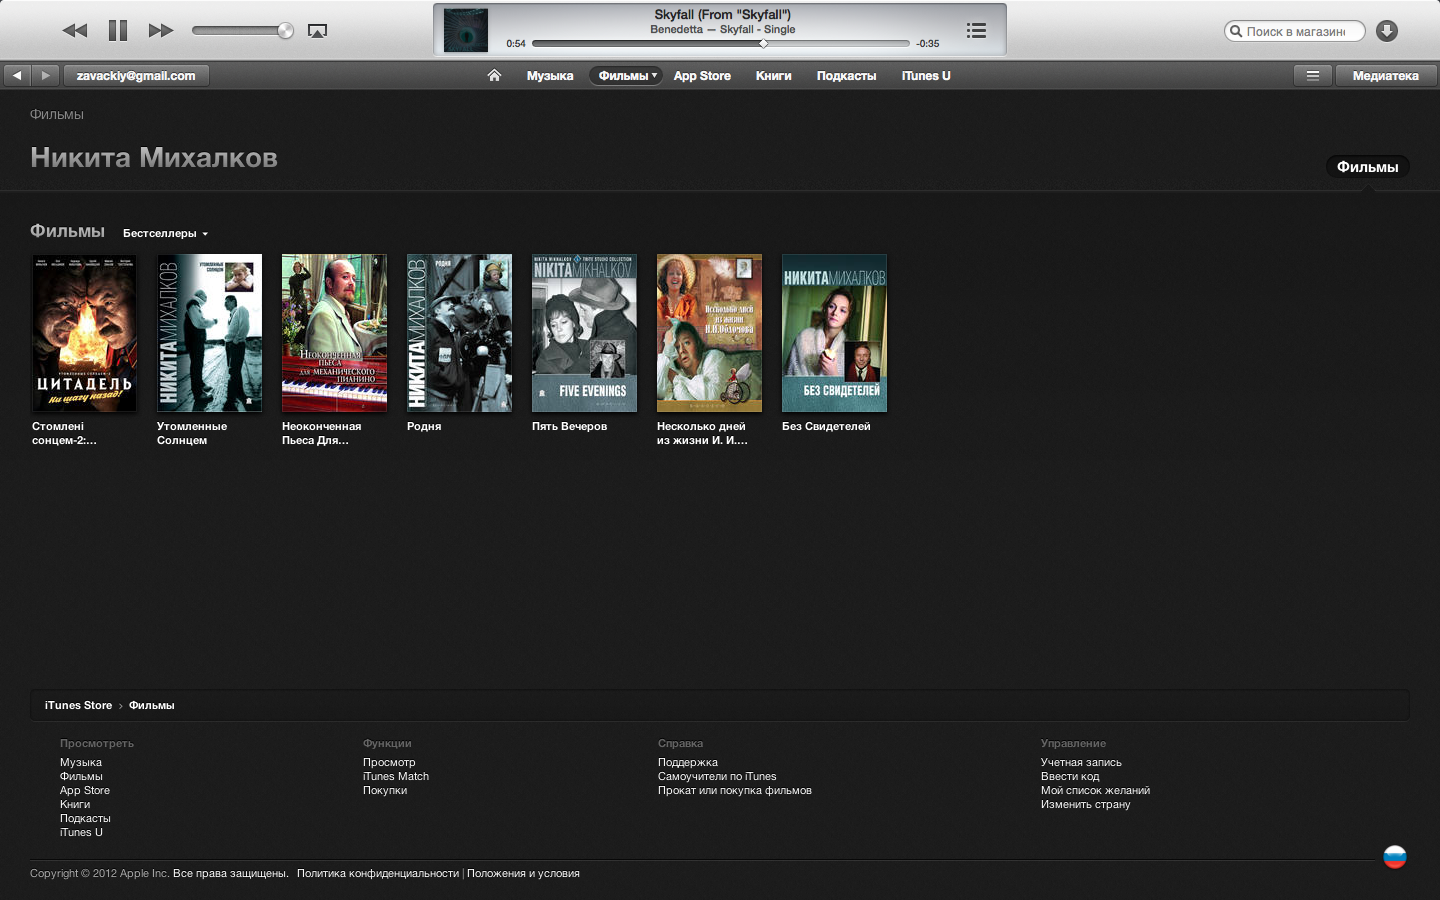
Task: Click the Стомлені сонцем-2 title text
Action: tap(64, 433)
